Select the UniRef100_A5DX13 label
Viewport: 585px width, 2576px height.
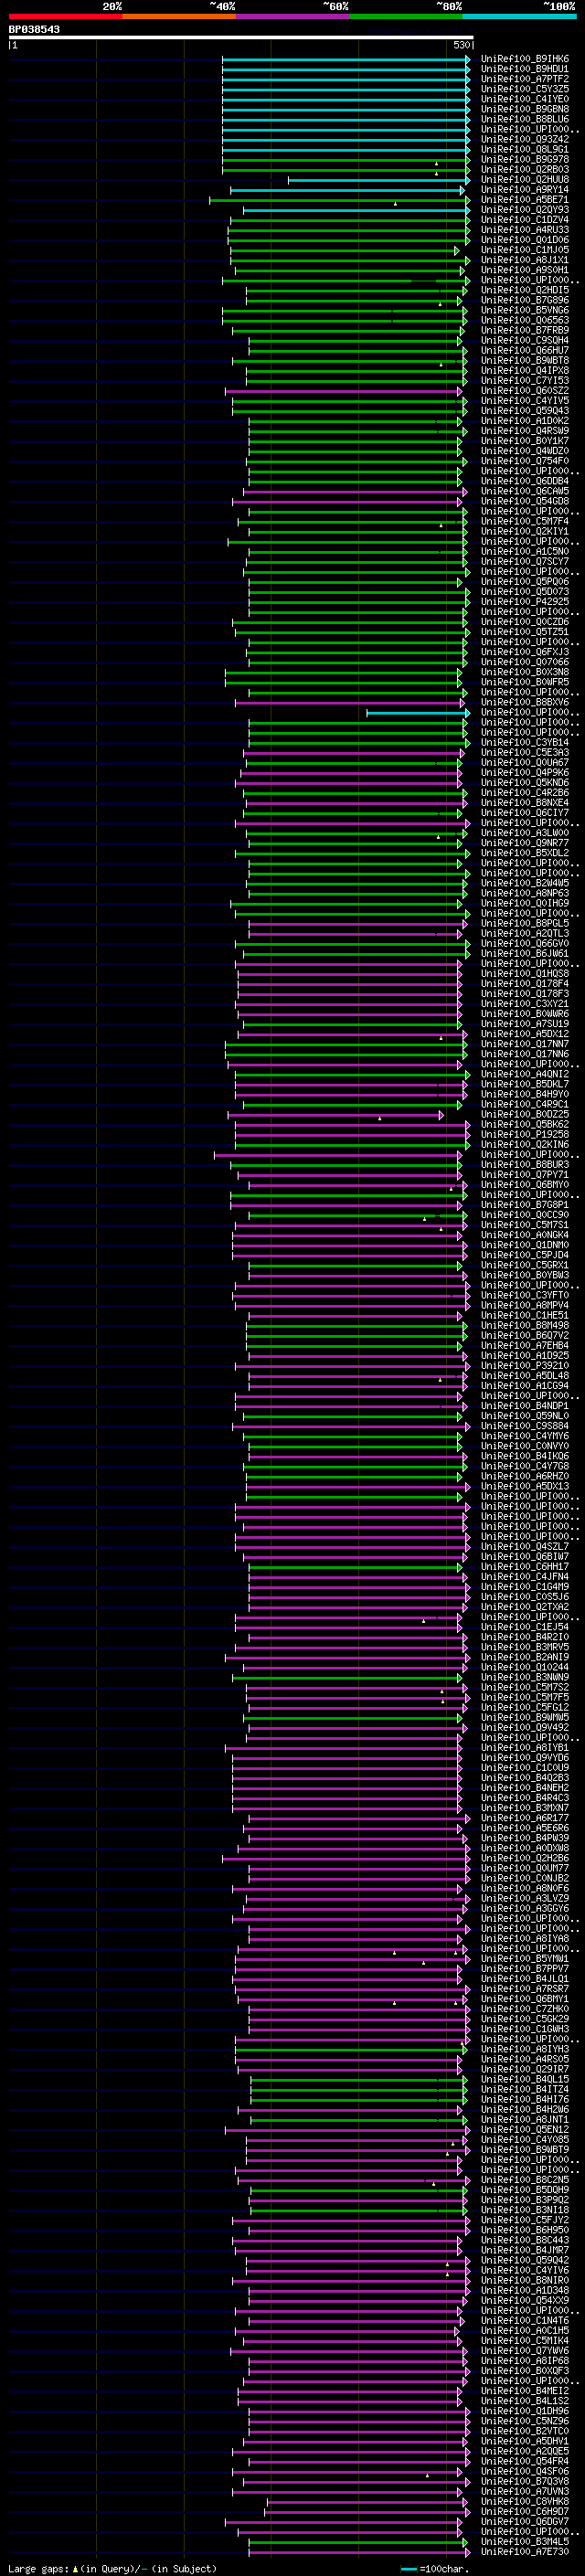click(525, 1486)
